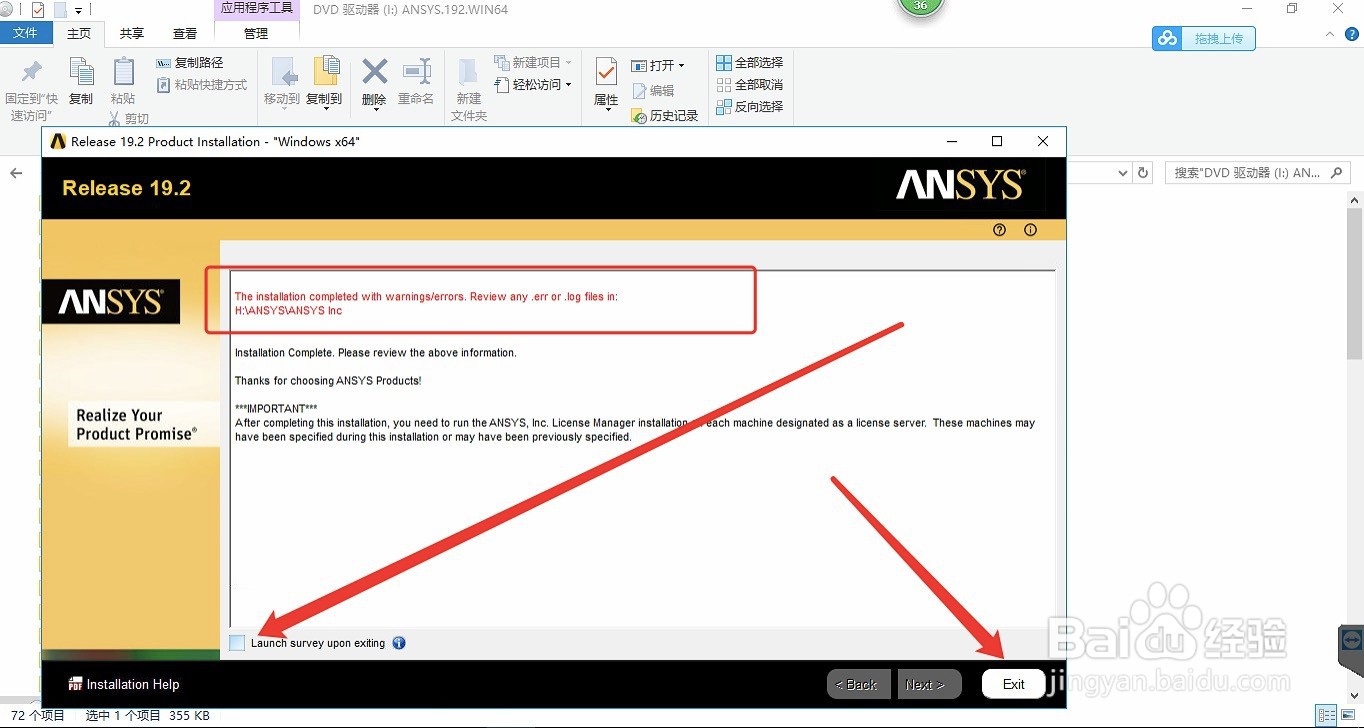Image resolution: width=1364 pixels, height=728 pixels.
Task: Click the disabled Next button
Action: 929,684
